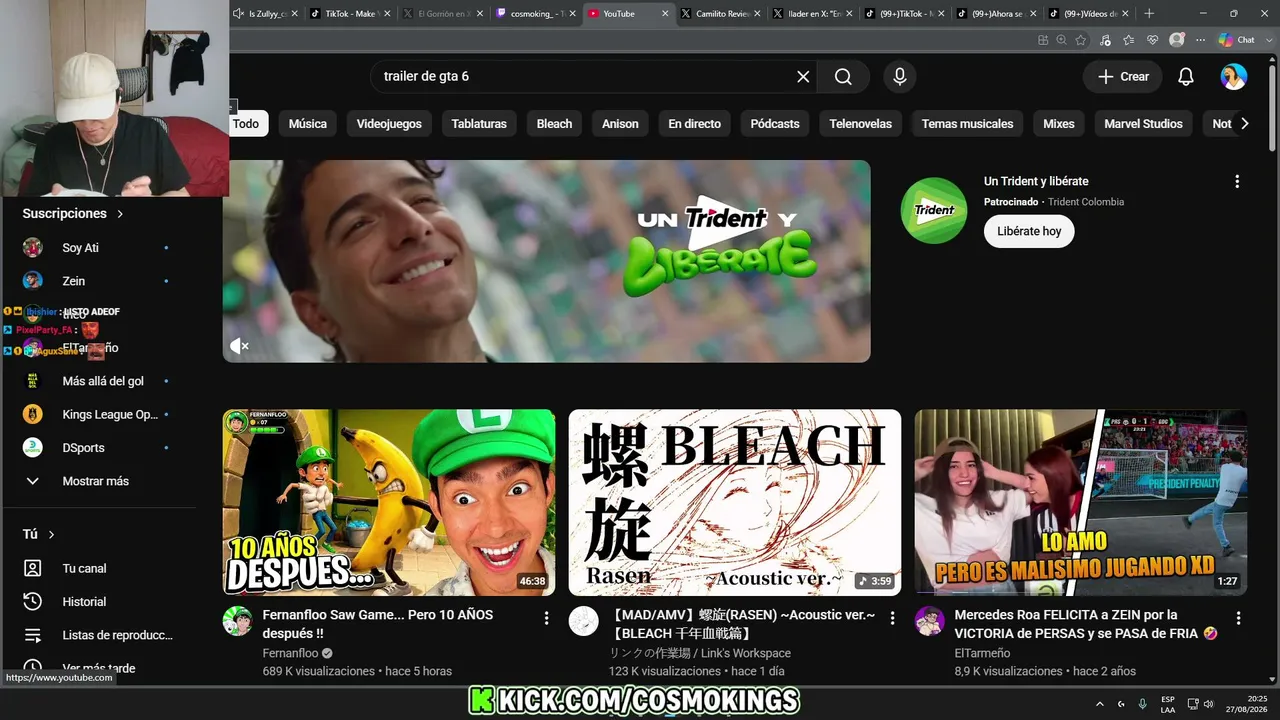Switch the ESP LAA keyboard language
The image size is (1280, 720).
(1168, 704)
